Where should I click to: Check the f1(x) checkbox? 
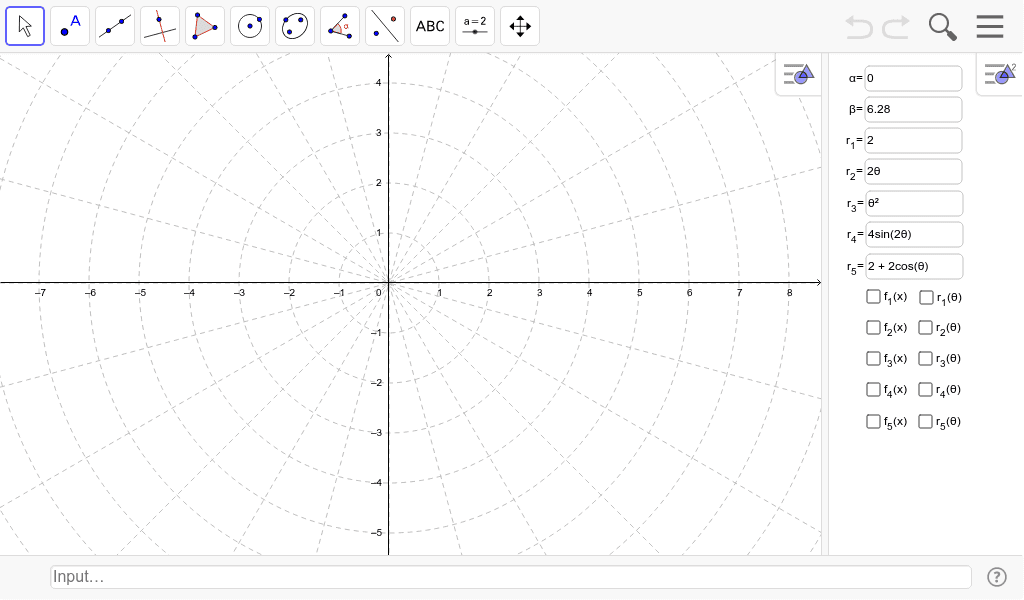tap(873, 296)
